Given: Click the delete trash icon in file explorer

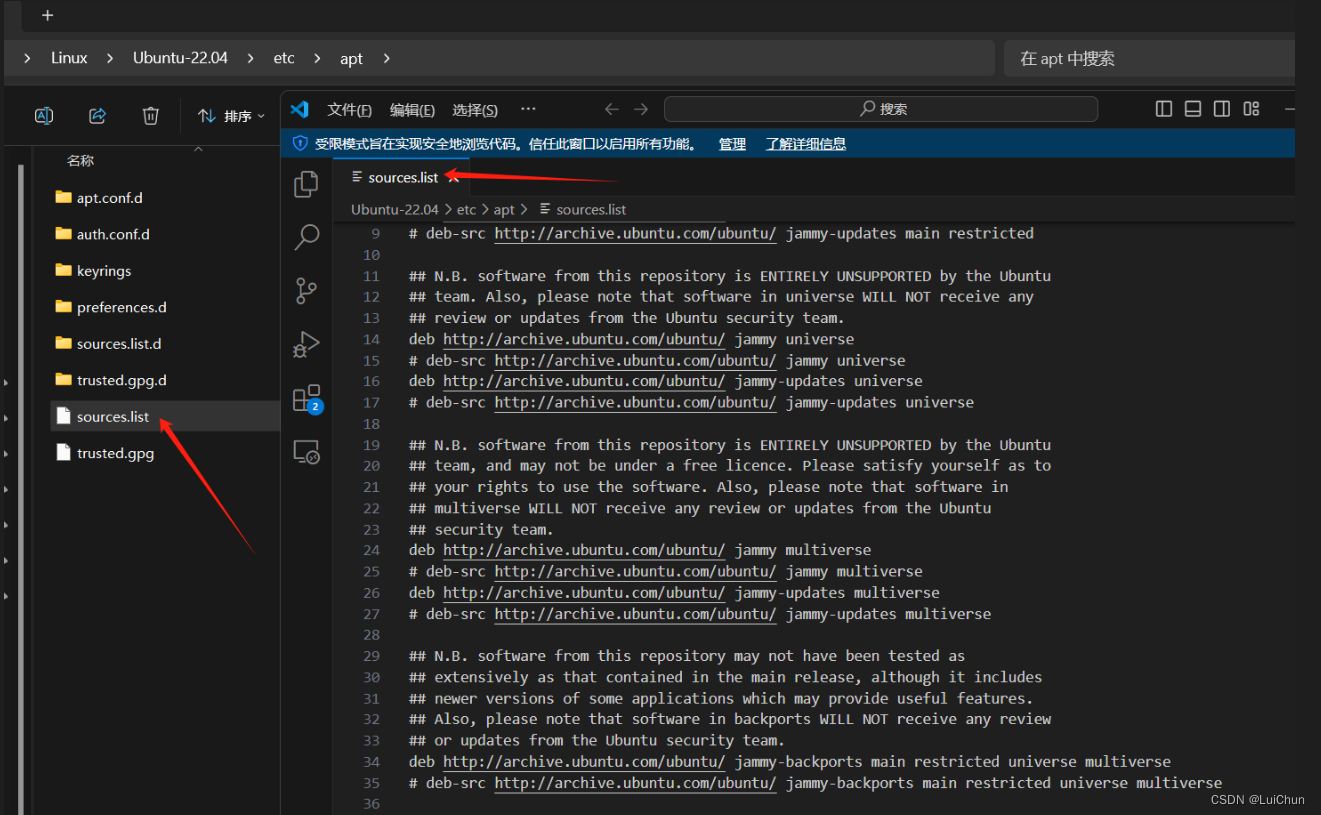Looking at the screenshot, I should point(151,116).
